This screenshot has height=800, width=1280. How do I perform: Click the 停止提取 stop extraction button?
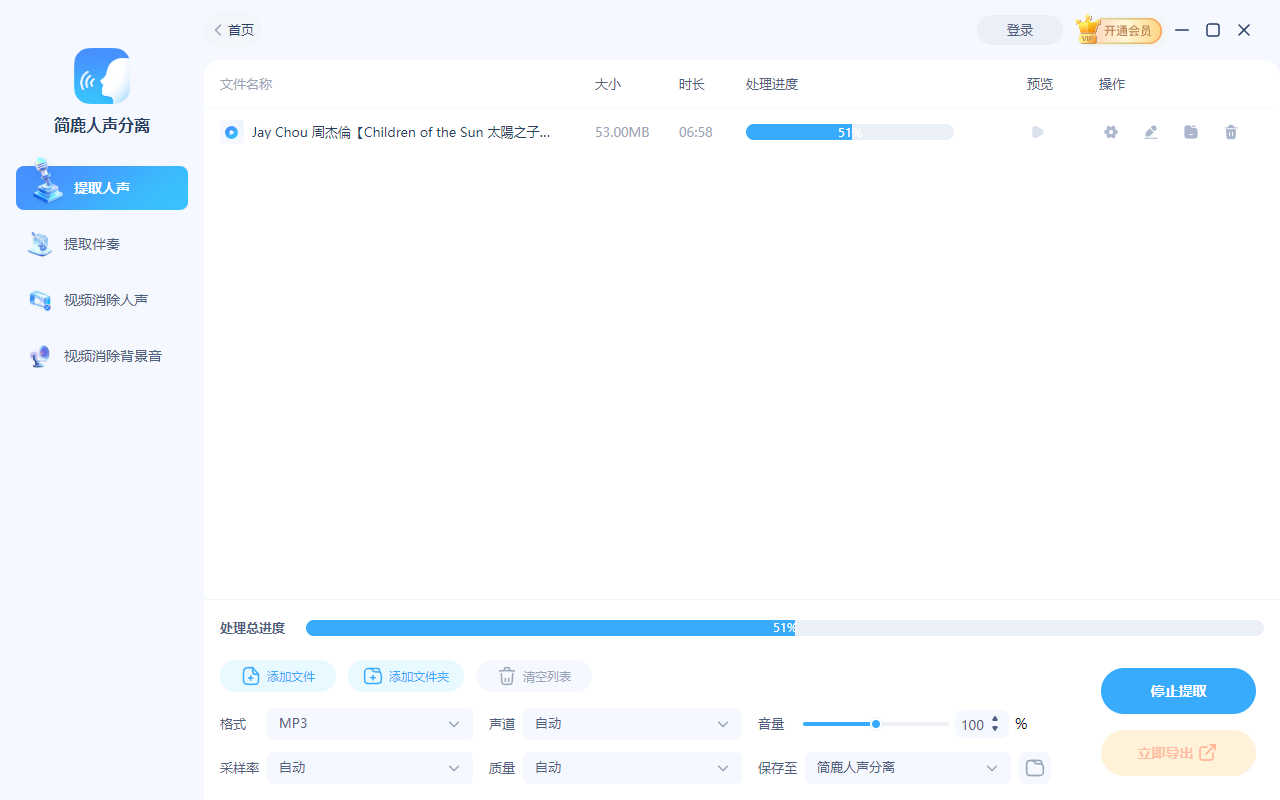coord(1178,690)
